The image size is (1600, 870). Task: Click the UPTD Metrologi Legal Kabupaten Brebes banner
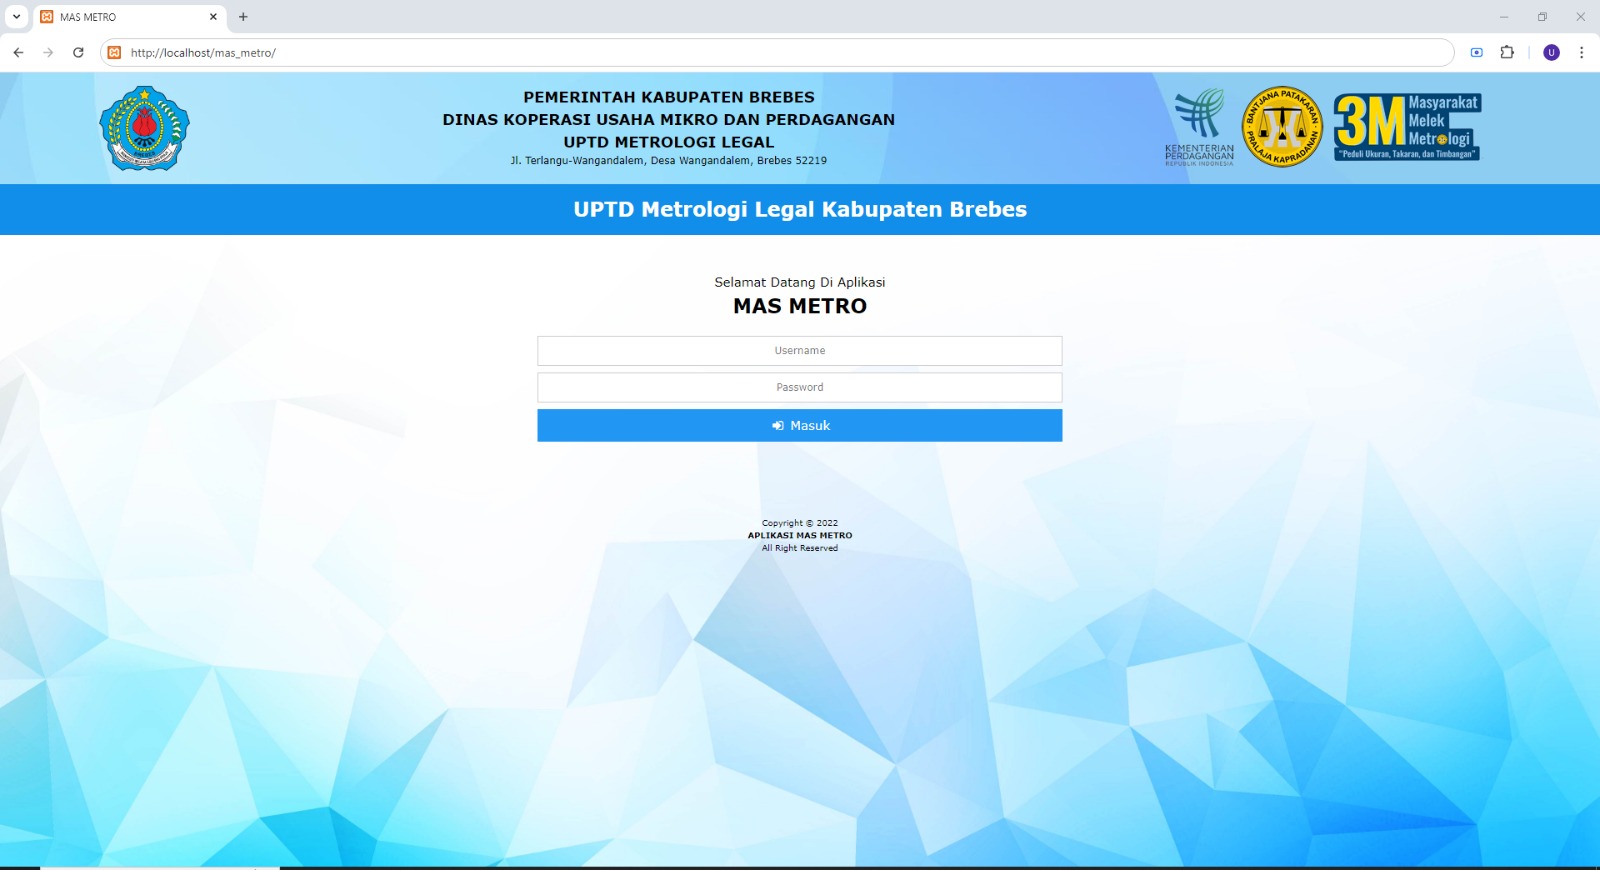click(800, 210)
